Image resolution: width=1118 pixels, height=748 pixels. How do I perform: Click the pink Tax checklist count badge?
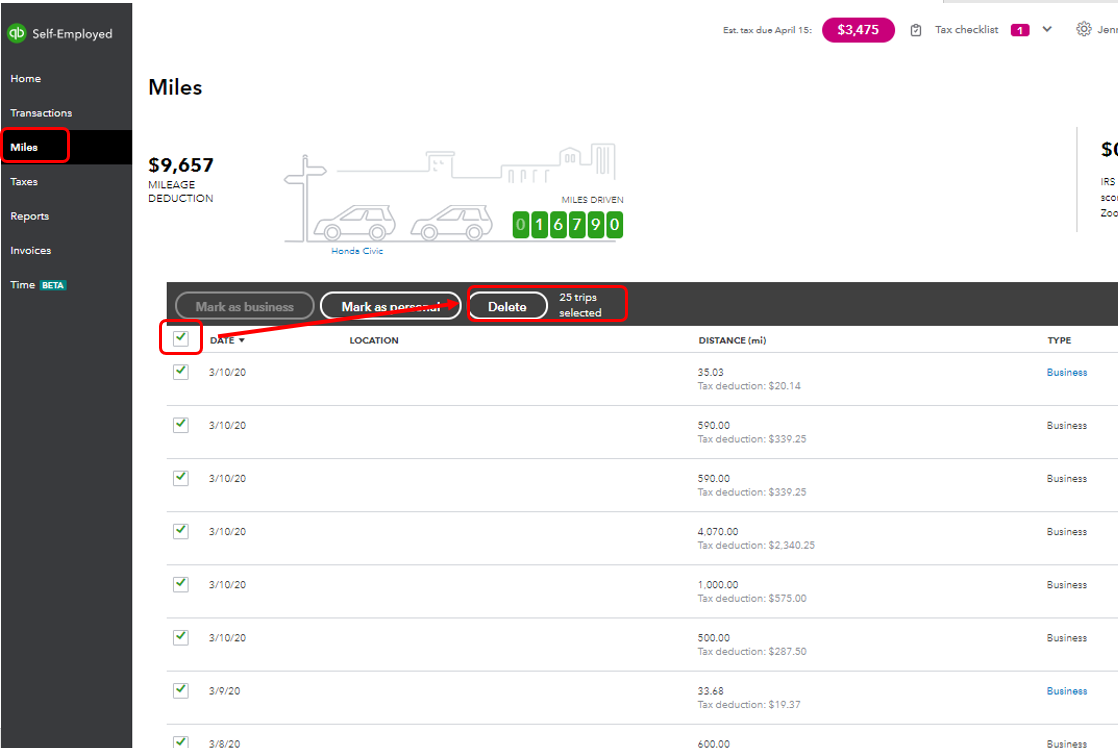(x=1020, y=30)
